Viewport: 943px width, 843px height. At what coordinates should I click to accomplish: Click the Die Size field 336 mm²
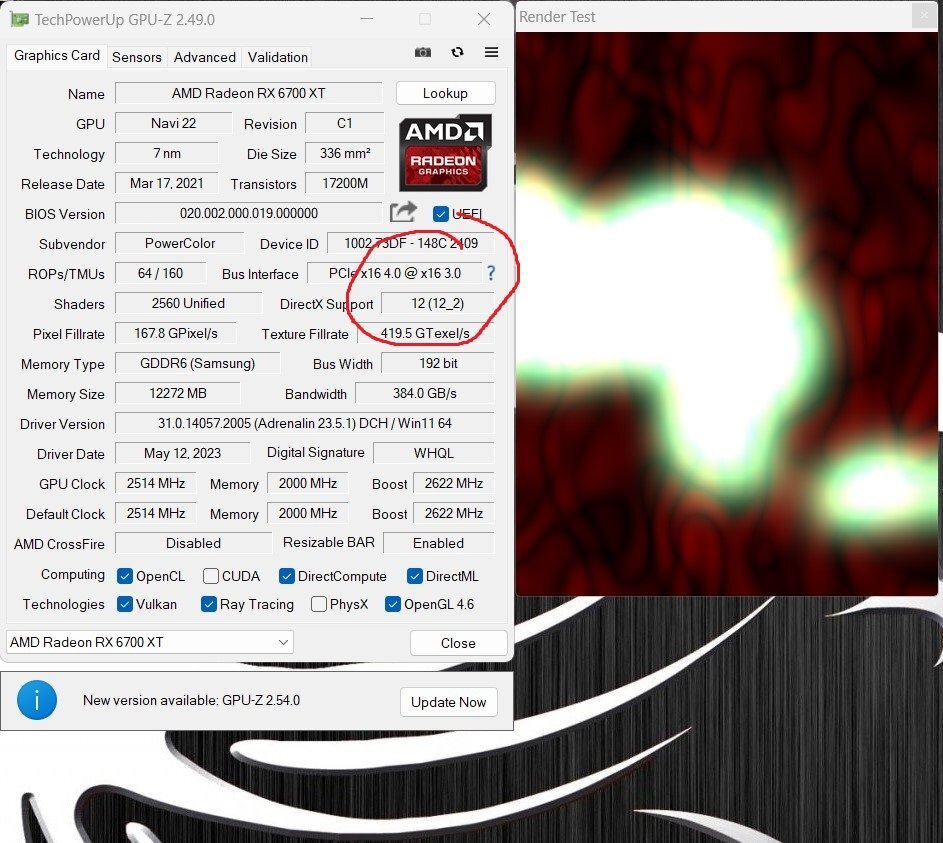point(345,153)
